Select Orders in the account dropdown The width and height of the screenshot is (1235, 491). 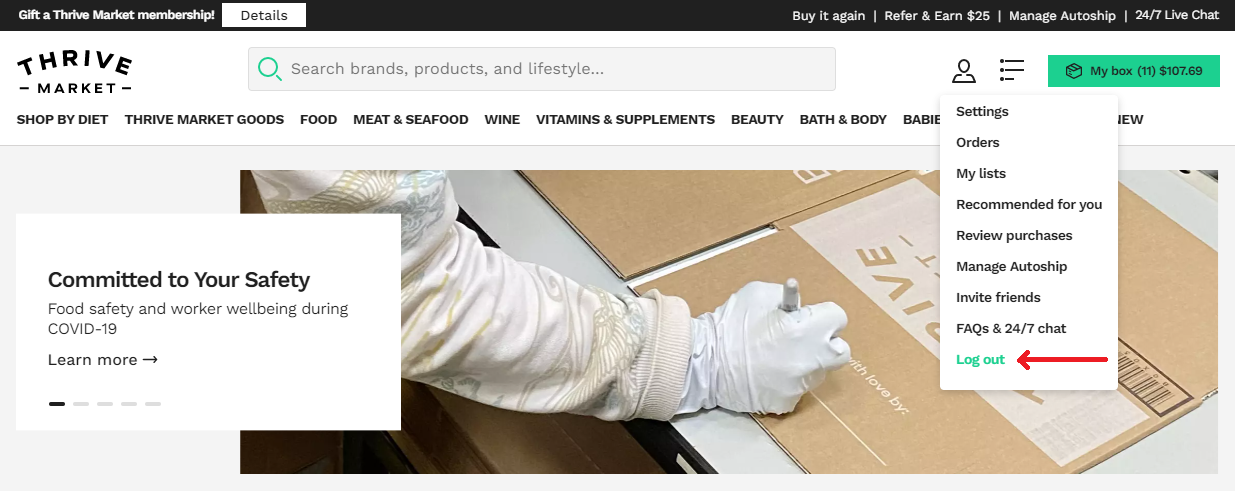[978, 143]
